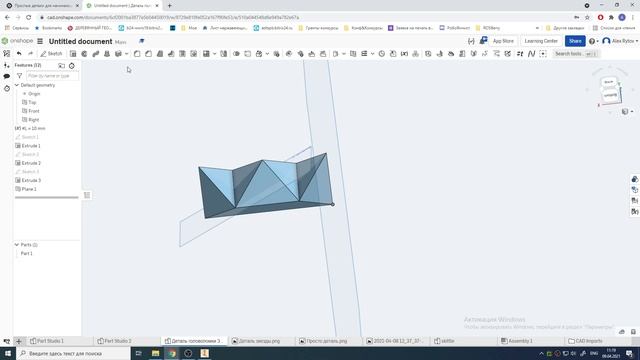The width and height of the screenshot is (640, 360).
Task: Click the spline N-shaped toolbar icon
Action: (x=531, y=53)
